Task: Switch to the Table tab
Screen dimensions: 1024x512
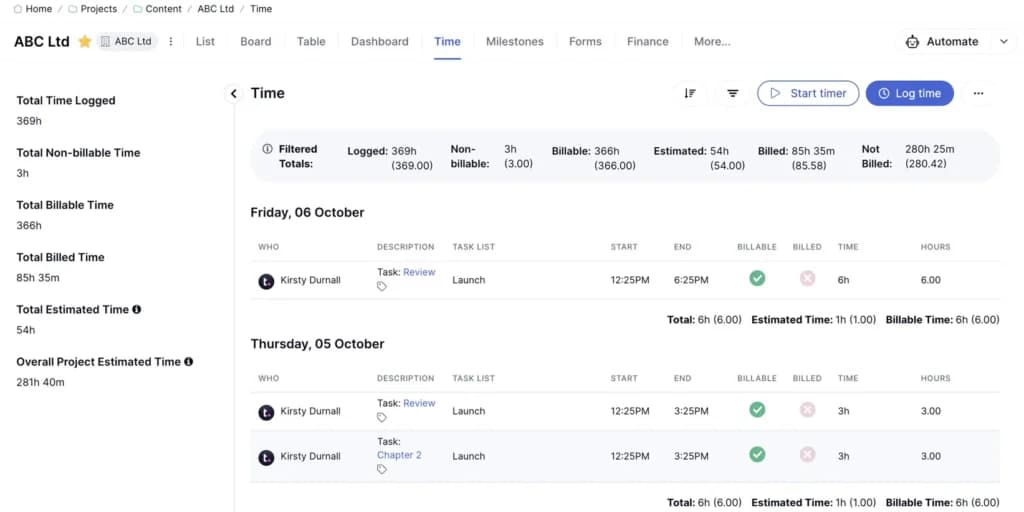Action: (x=311, y=42)
